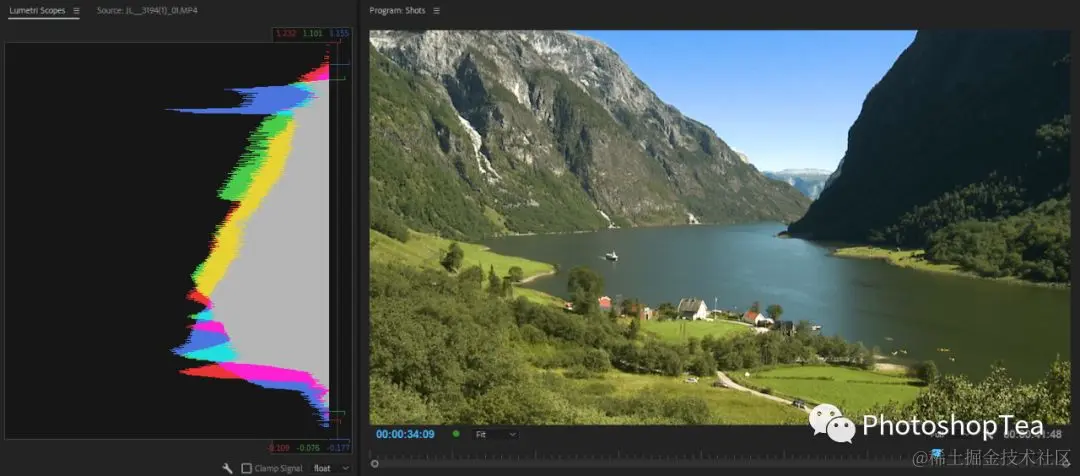Click the red maximum value 1.232

coord(284,33)
